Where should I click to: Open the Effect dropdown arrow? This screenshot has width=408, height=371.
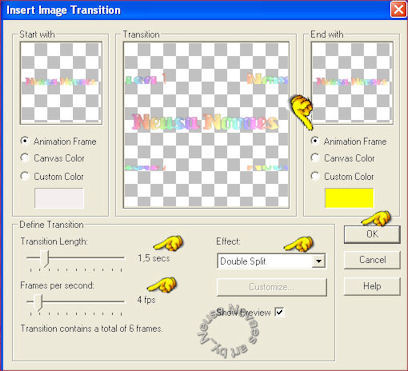[318, 261]
